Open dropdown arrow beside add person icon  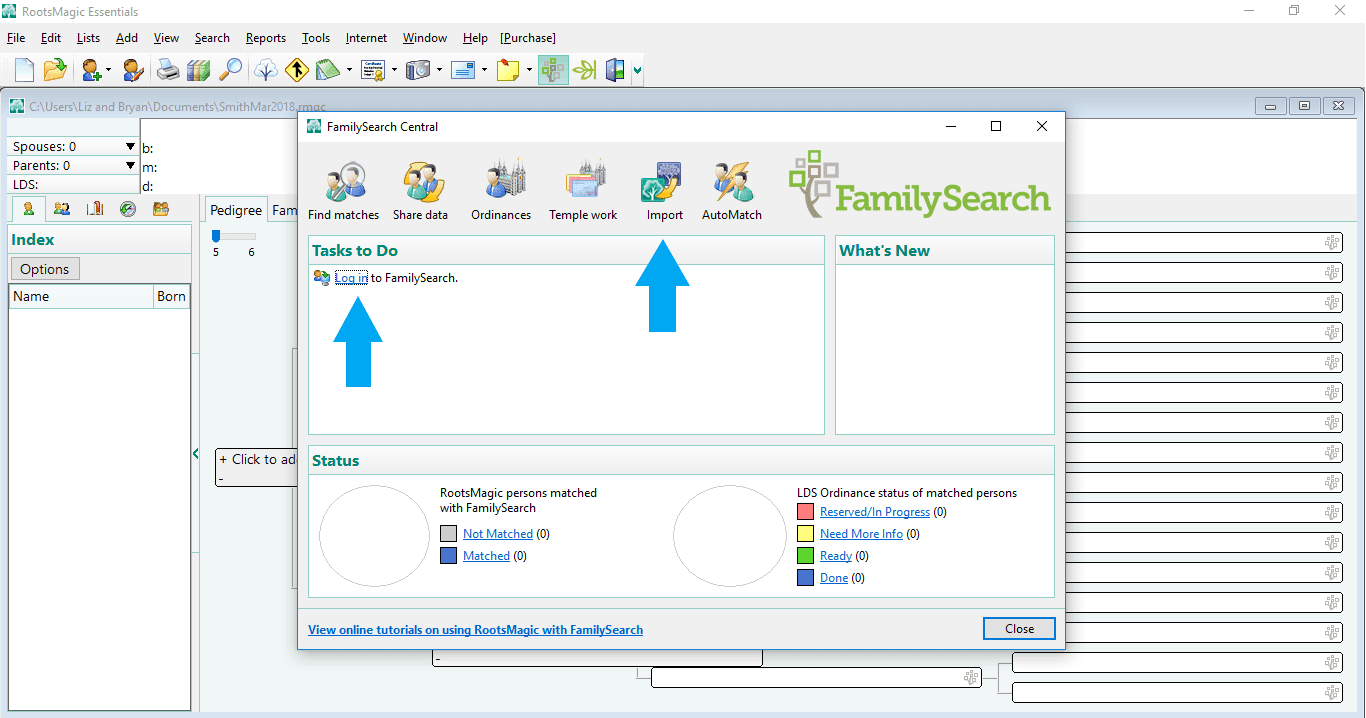click(x=108, y=70)
